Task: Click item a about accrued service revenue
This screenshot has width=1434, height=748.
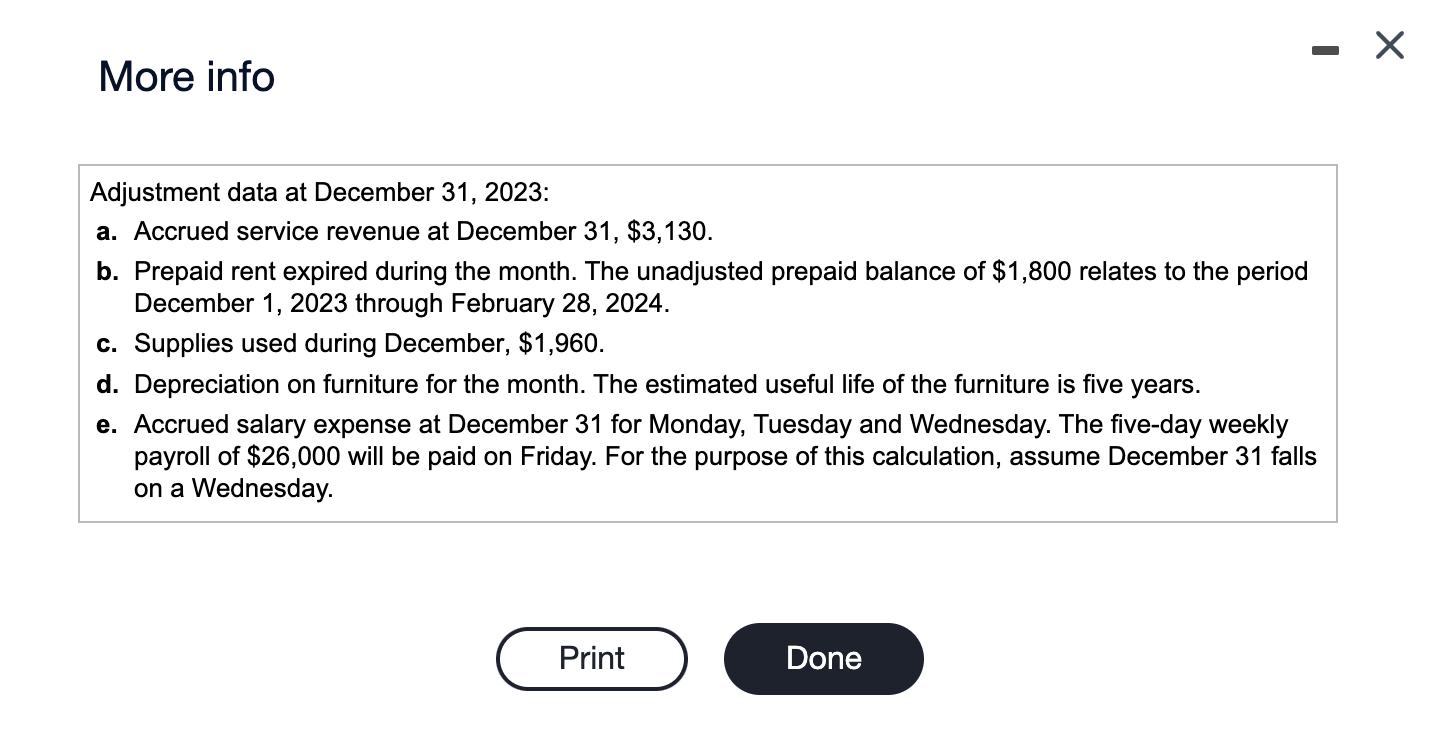Action: [405, 231]
